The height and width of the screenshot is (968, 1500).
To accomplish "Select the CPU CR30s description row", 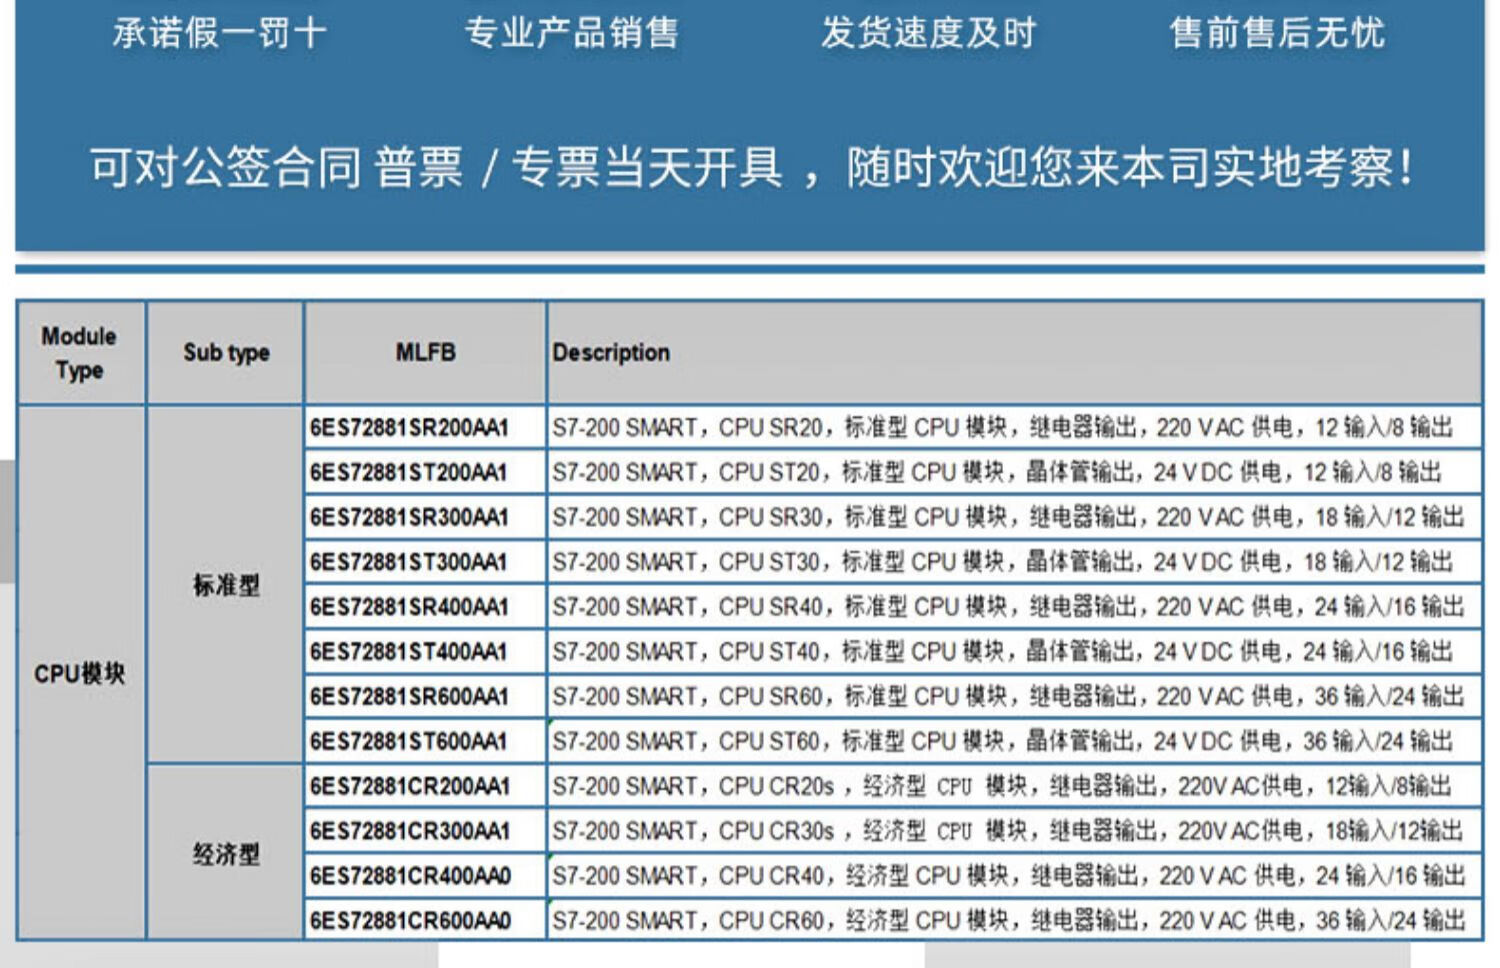I will [1007, 831].
